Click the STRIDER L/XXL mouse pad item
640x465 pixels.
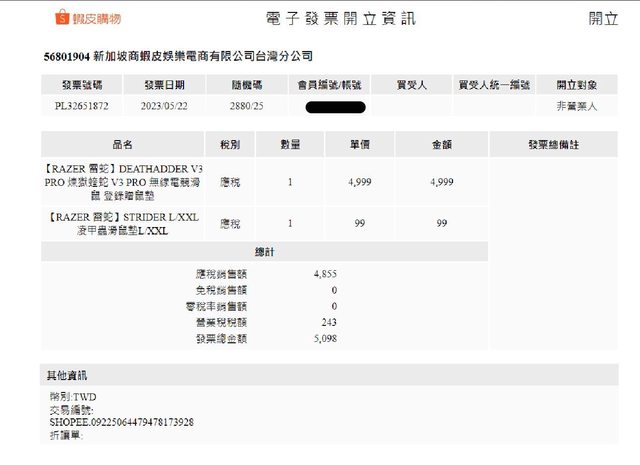click(x=122, y=223)
